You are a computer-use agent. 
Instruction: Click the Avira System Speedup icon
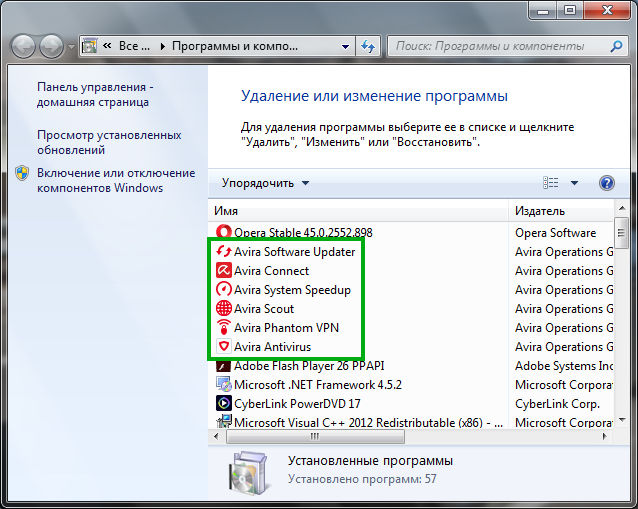pos(223,289)
